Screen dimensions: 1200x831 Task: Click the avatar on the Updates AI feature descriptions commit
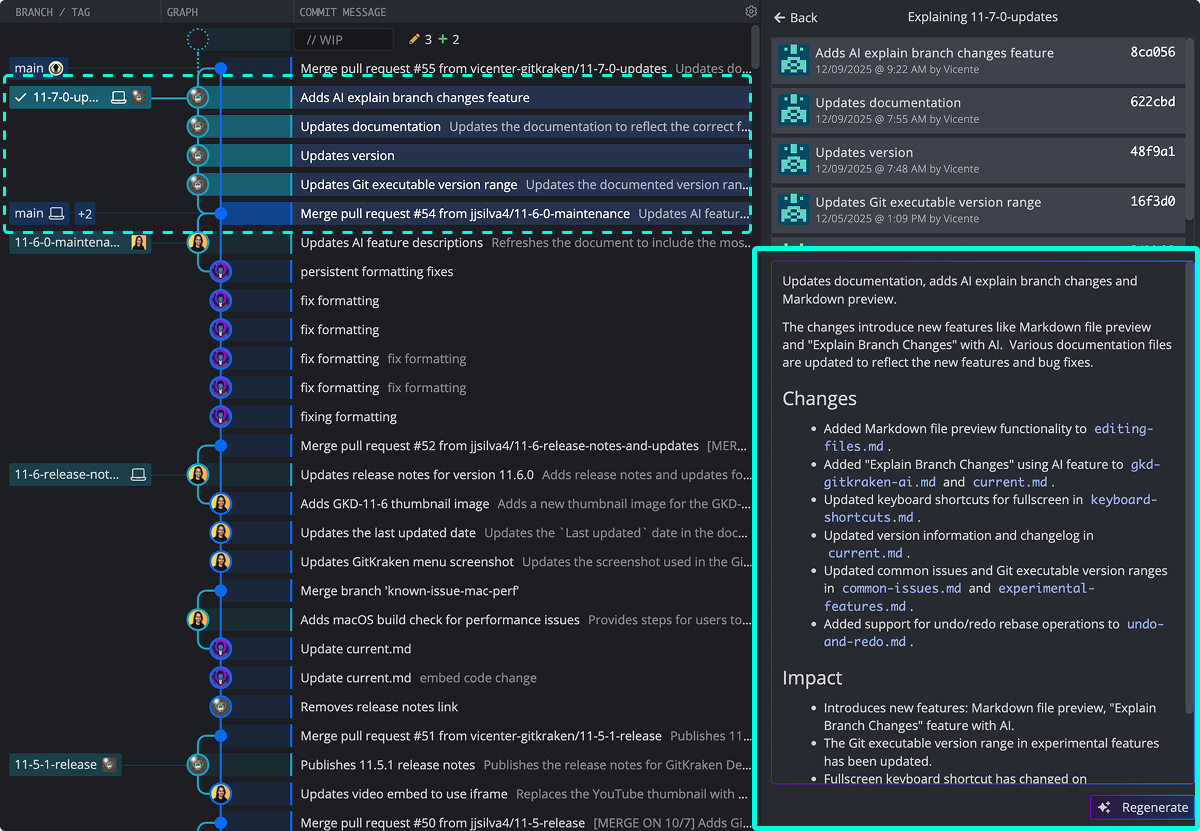198,242
